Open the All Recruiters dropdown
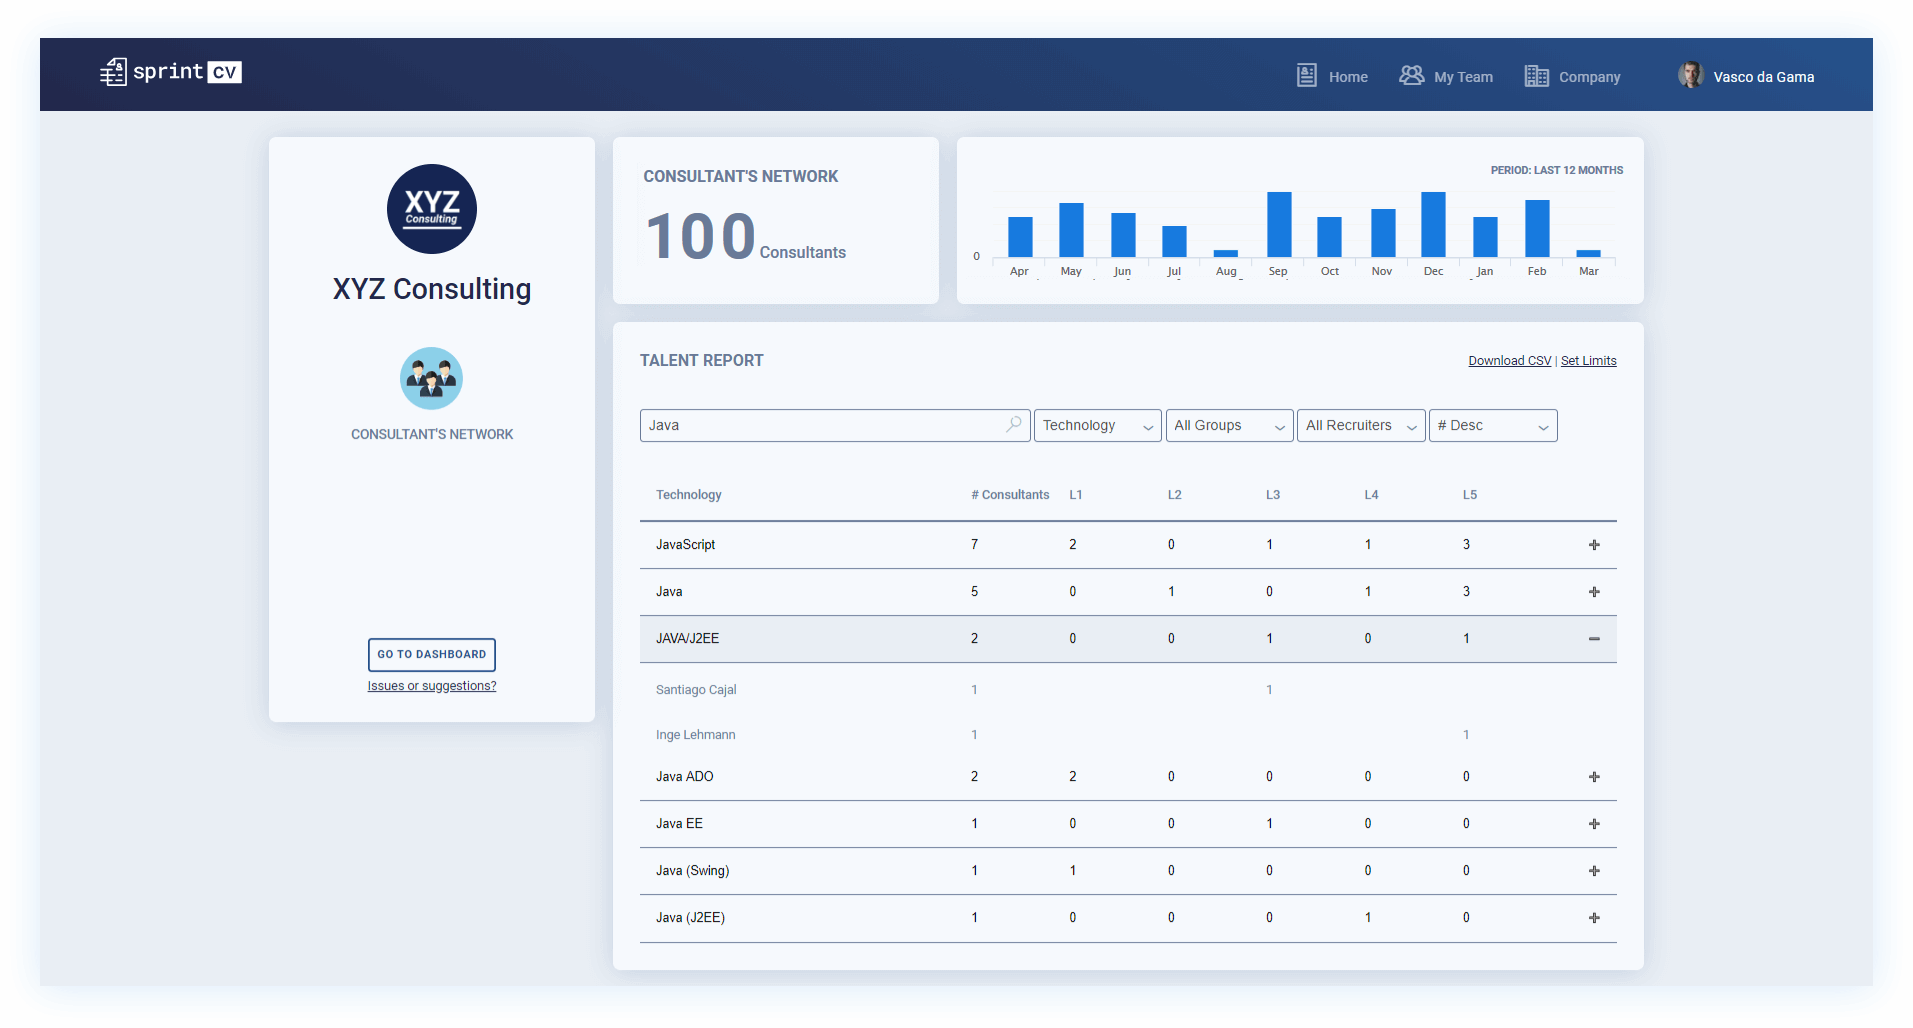1913x1028 pixels. pyautogui.click(x=1360, y=426)
